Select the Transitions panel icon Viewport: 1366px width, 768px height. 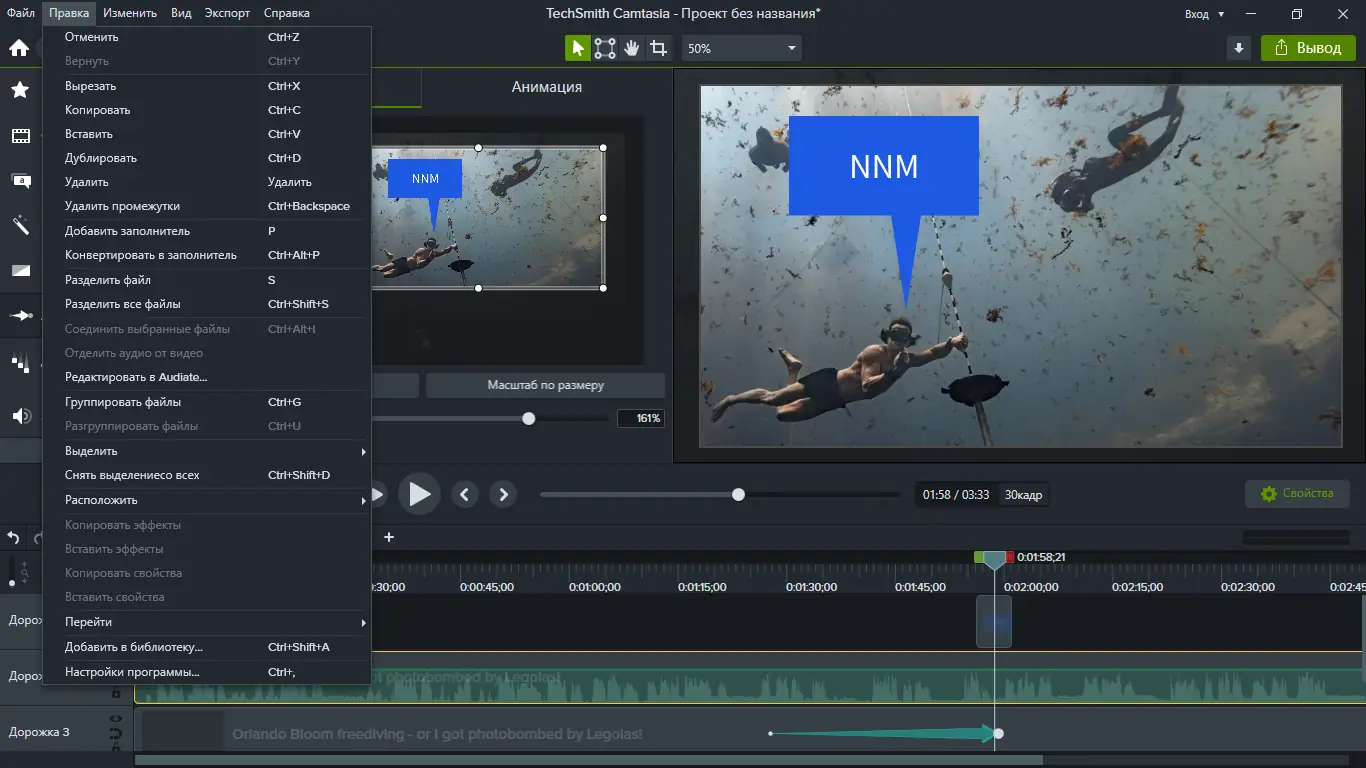point(21,270)
